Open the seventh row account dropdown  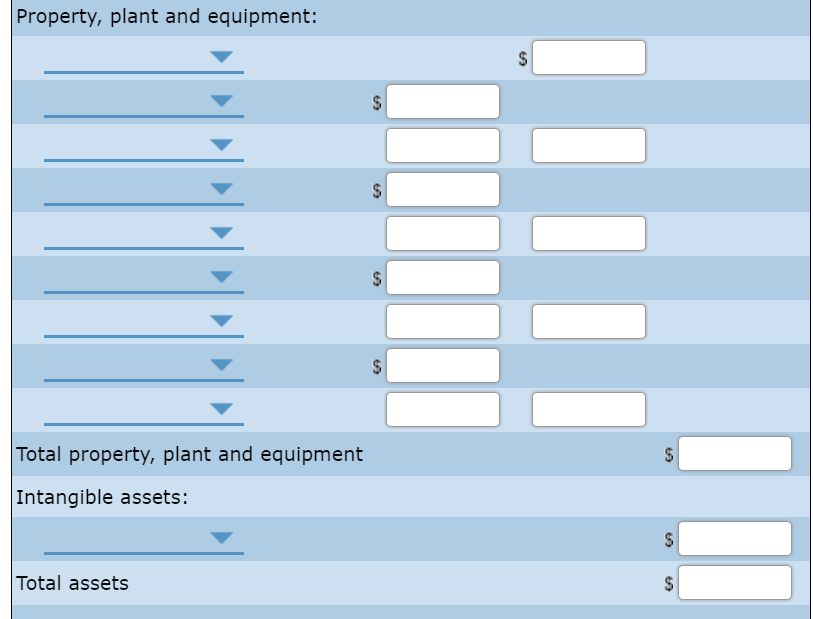click(222, 321)
